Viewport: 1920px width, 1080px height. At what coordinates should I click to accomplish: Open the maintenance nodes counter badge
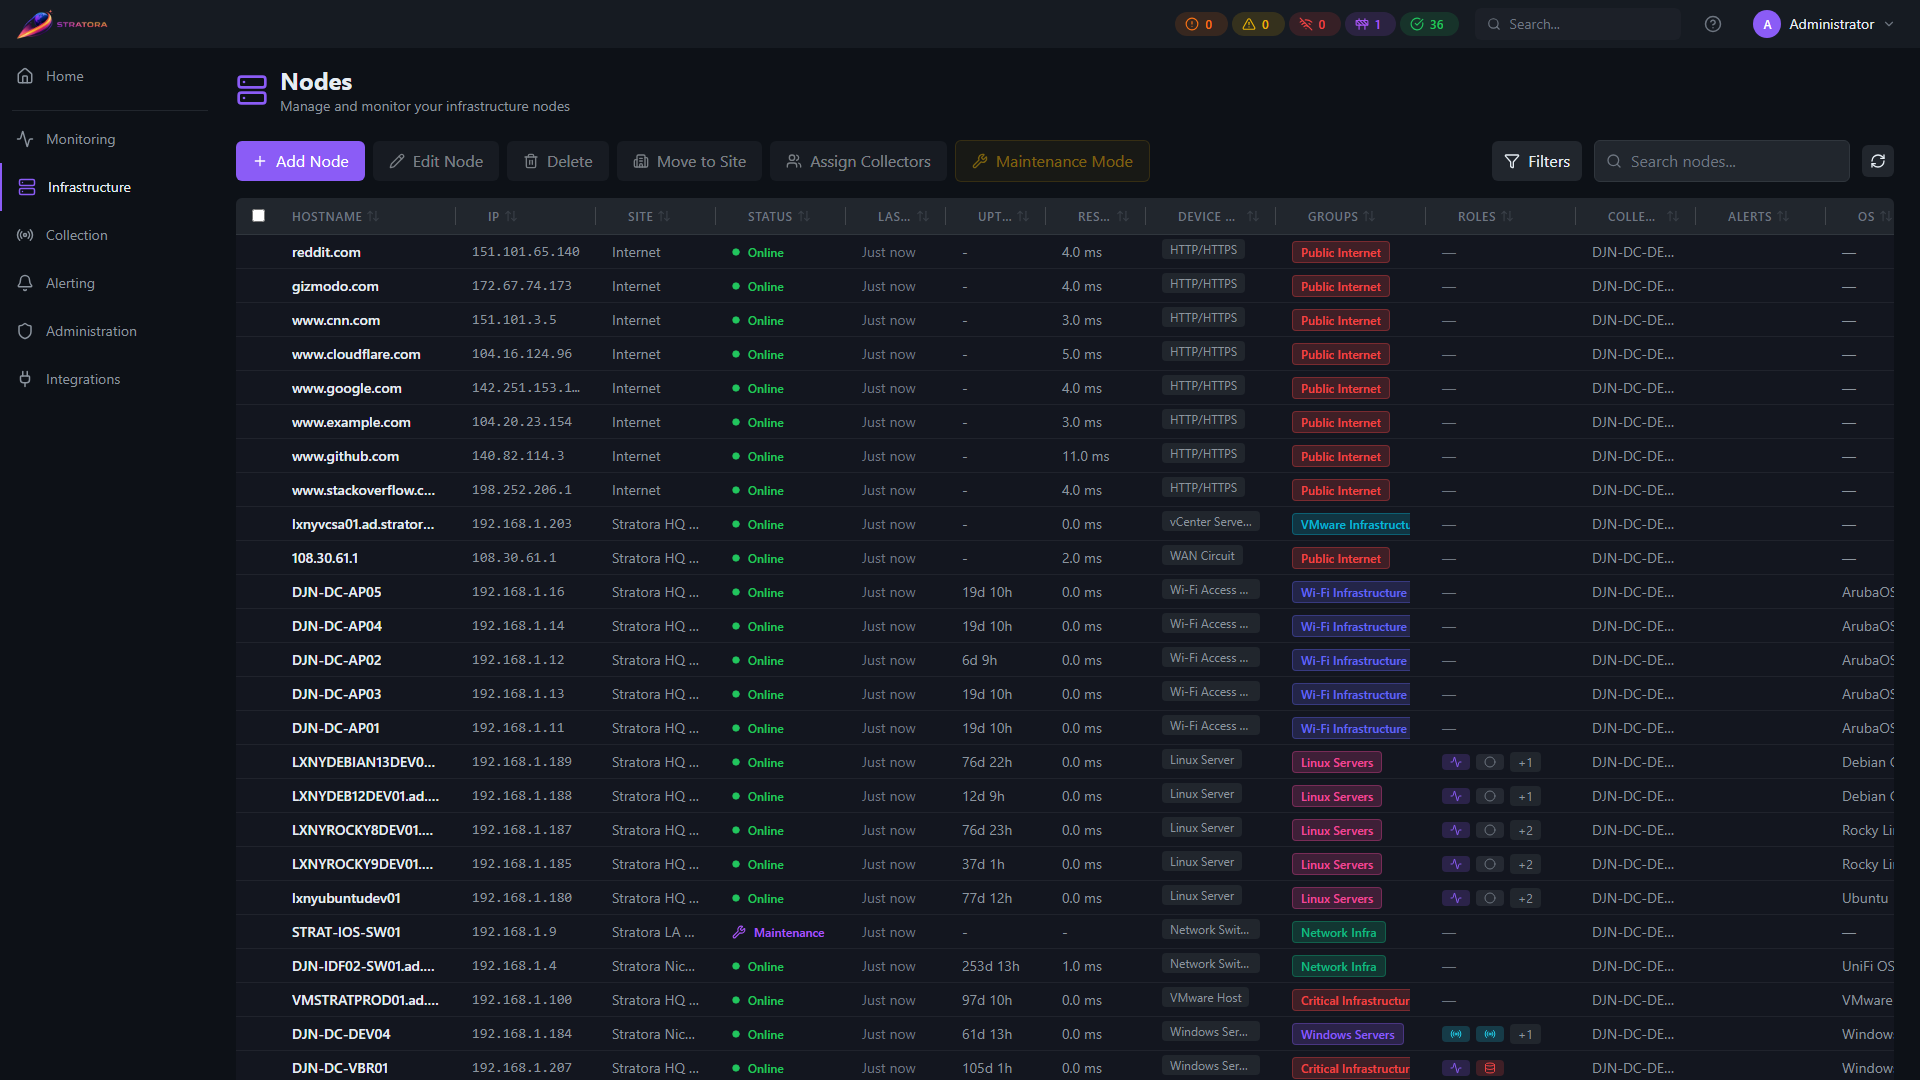(x=1369, y=24)
